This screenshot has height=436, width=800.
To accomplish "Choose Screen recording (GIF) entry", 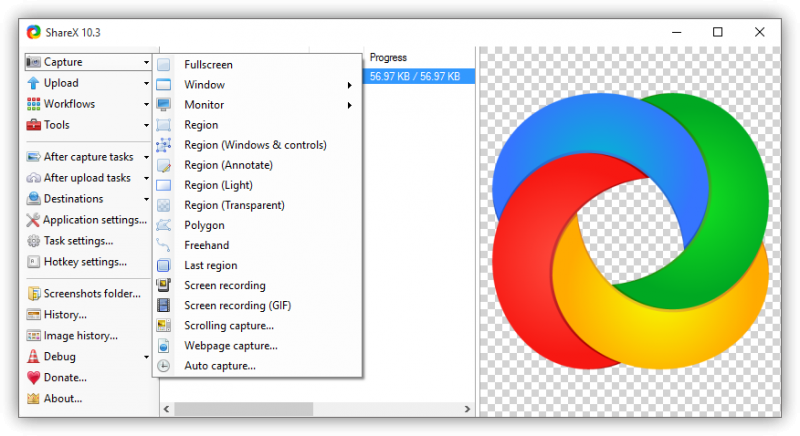I will pos(258,305).
